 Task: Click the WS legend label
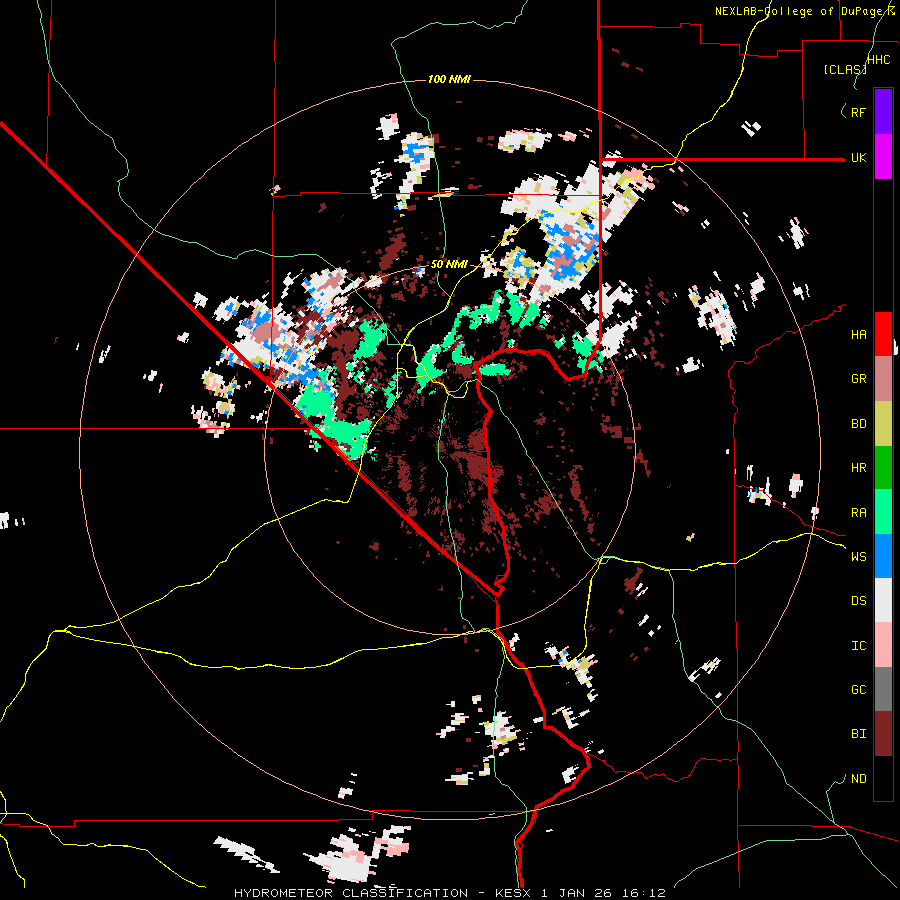[858, 557]
